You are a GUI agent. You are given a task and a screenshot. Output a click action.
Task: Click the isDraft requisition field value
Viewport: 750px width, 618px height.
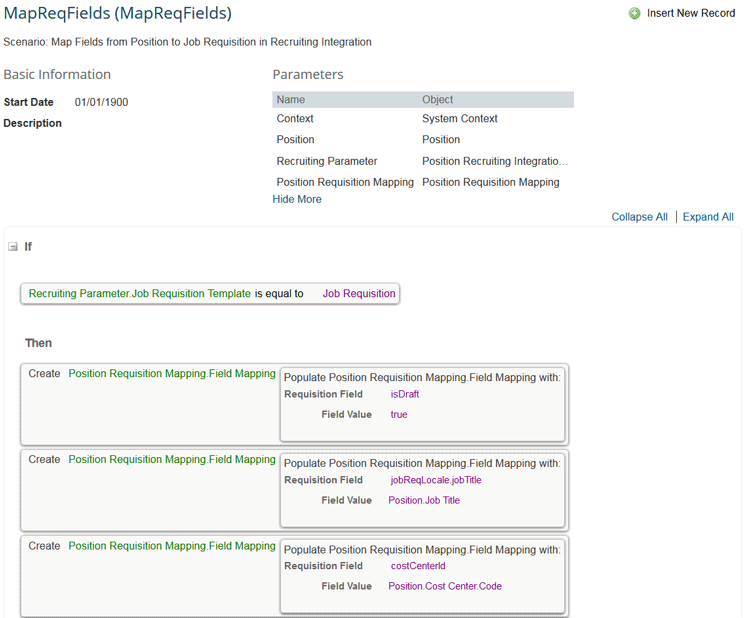pos(405,394)
